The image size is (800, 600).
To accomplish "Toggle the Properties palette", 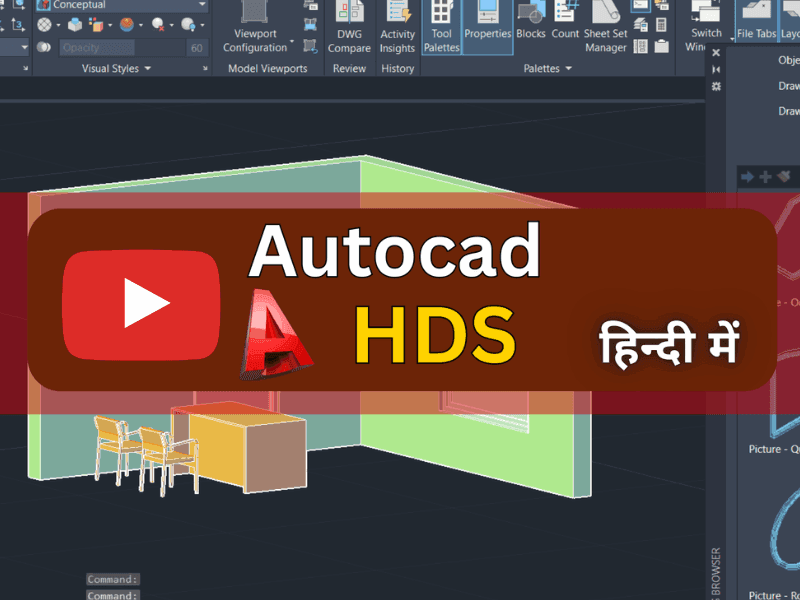I will click(x=488, y=28).
